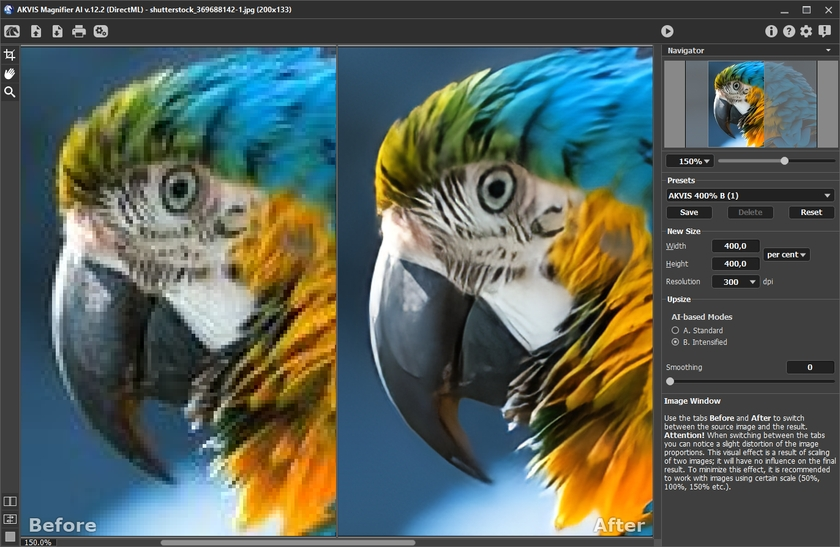Click the Save preset button
Viewport: 840px width, 547px height.
pyautogui.click(x=689, y=212)
